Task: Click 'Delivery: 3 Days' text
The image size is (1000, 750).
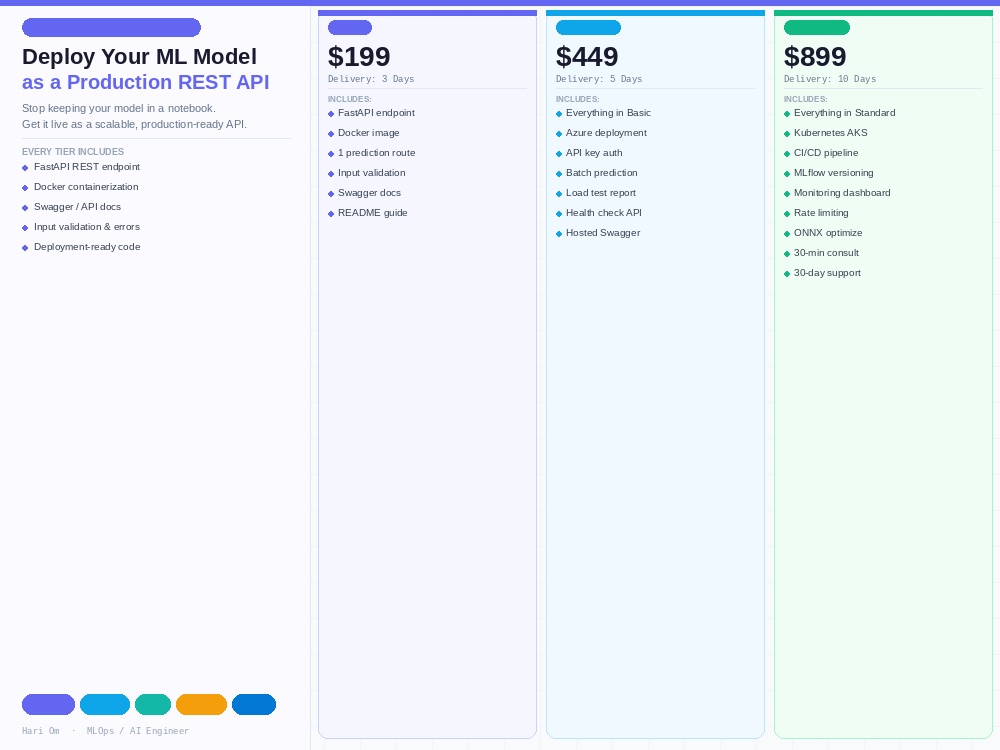Action: [x=371, y=79]
